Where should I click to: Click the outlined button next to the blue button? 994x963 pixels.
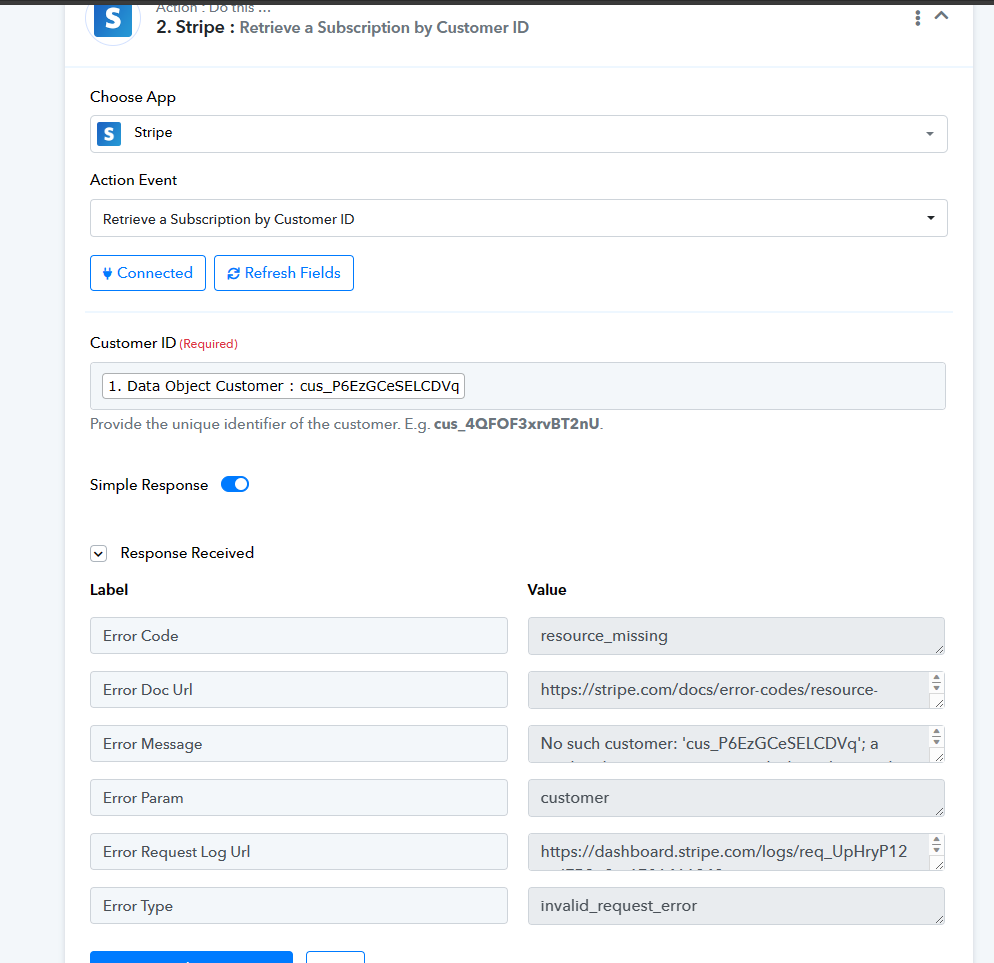point(335,957)
